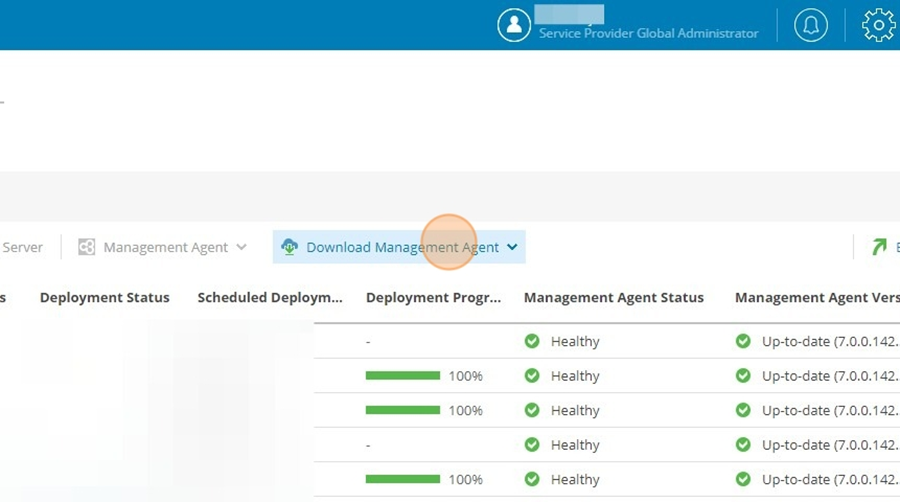The height and width of the screenshot is (502, 900).
Task: Expand the Download Management Agent dropdown arrow
Action: tap(512, 247)
